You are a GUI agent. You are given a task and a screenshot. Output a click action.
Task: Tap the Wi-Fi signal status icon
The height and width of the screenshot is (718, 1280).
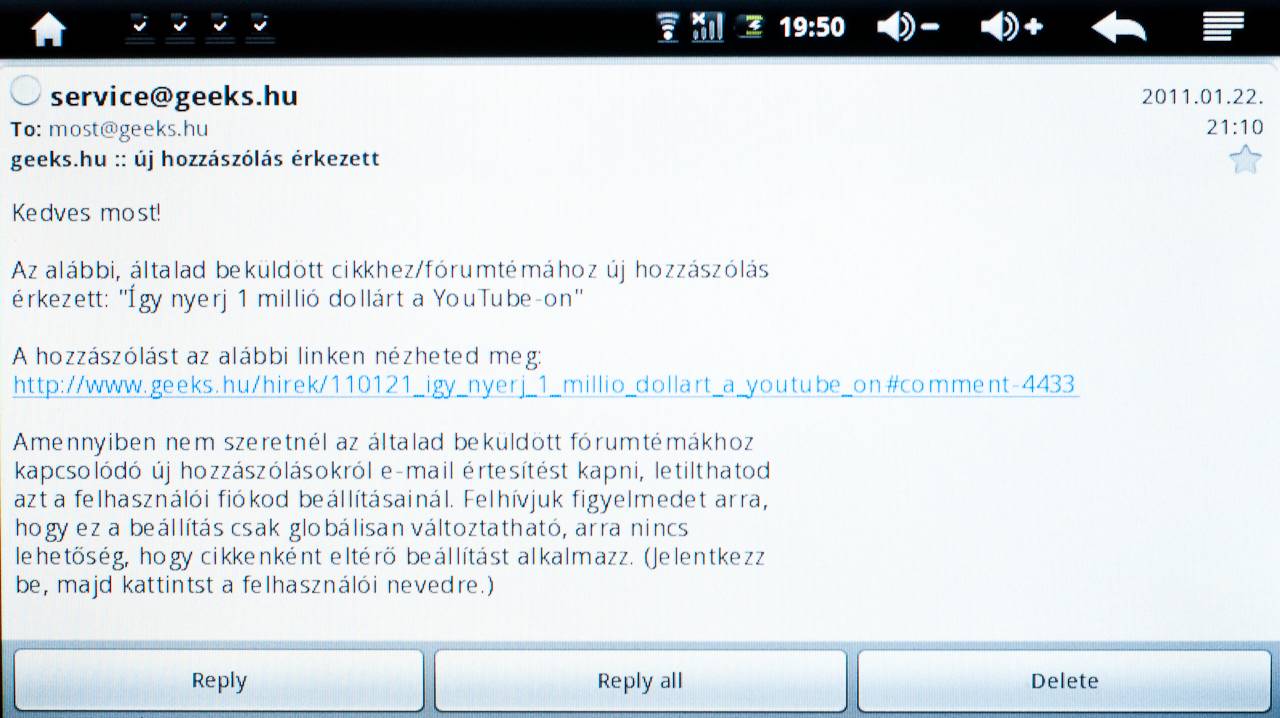[x=667, y=27]
